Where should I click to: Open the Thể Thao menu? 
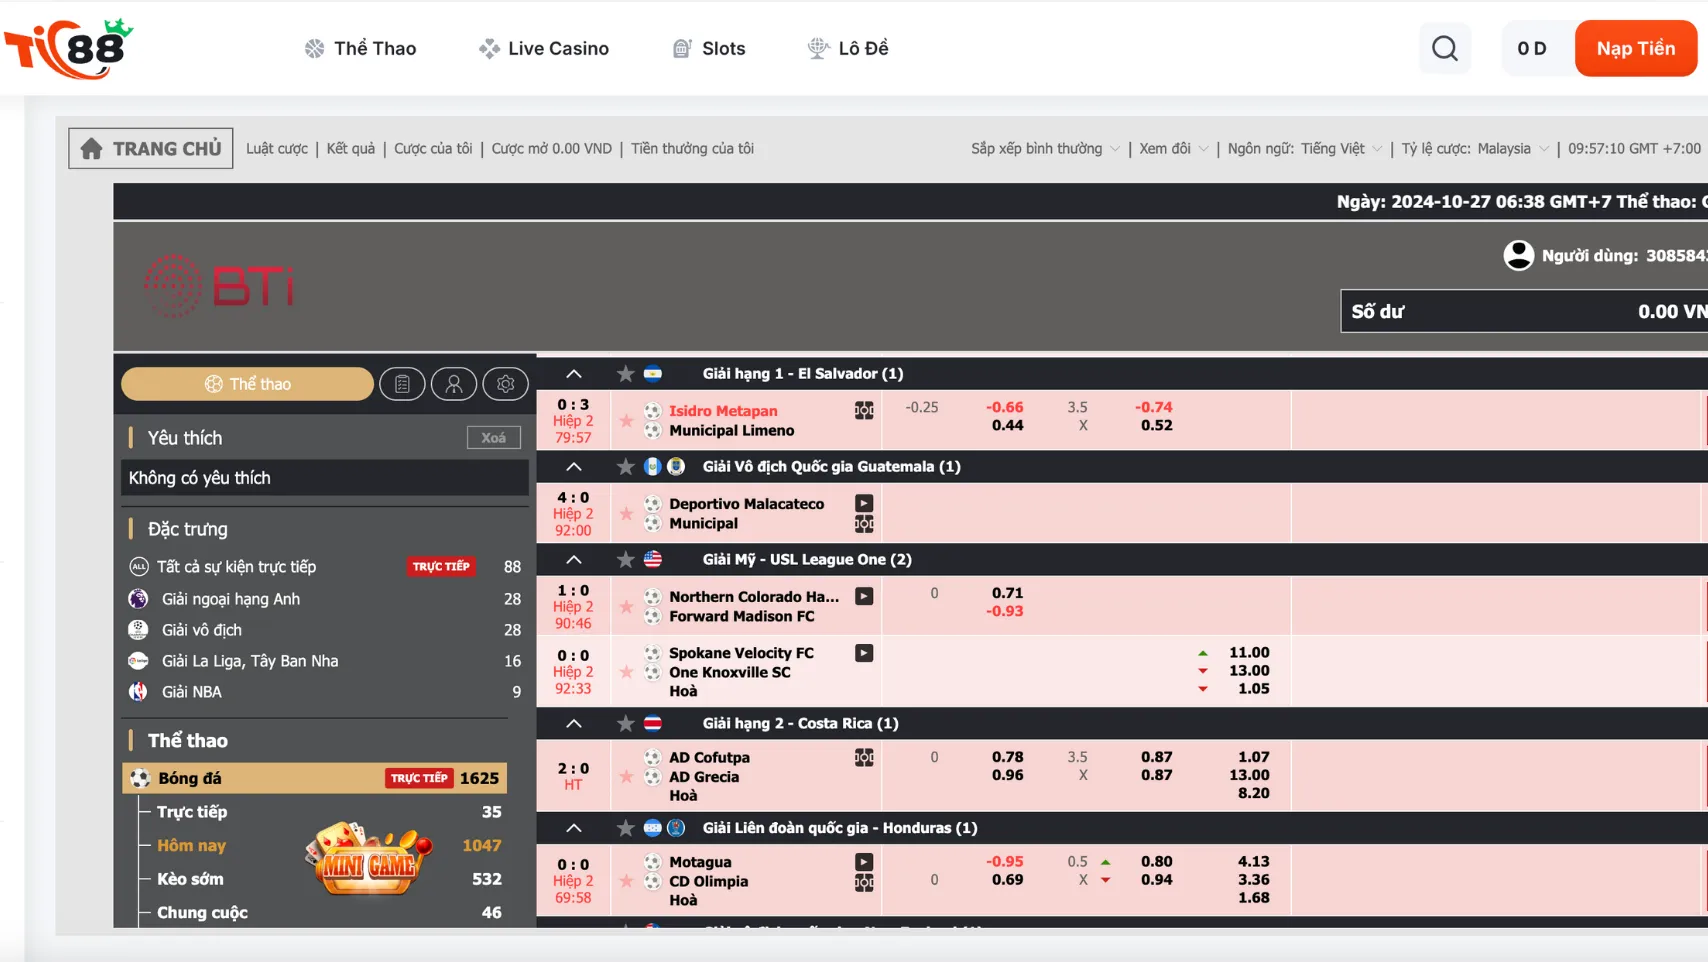[360, 48]
